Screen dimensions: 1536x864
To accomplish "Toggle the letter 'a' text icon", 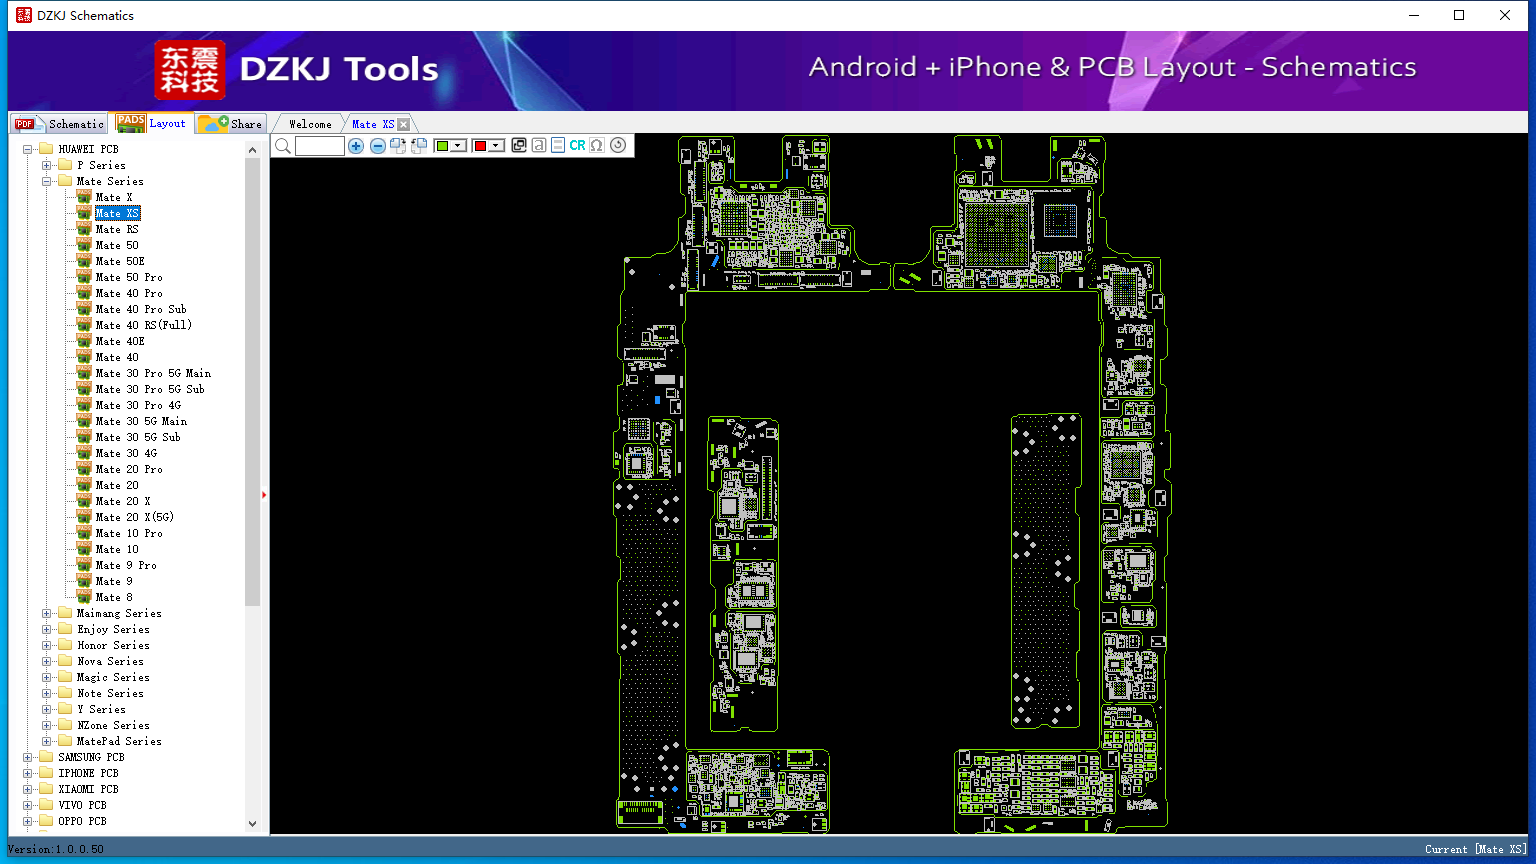I will (x=539, y=146).
